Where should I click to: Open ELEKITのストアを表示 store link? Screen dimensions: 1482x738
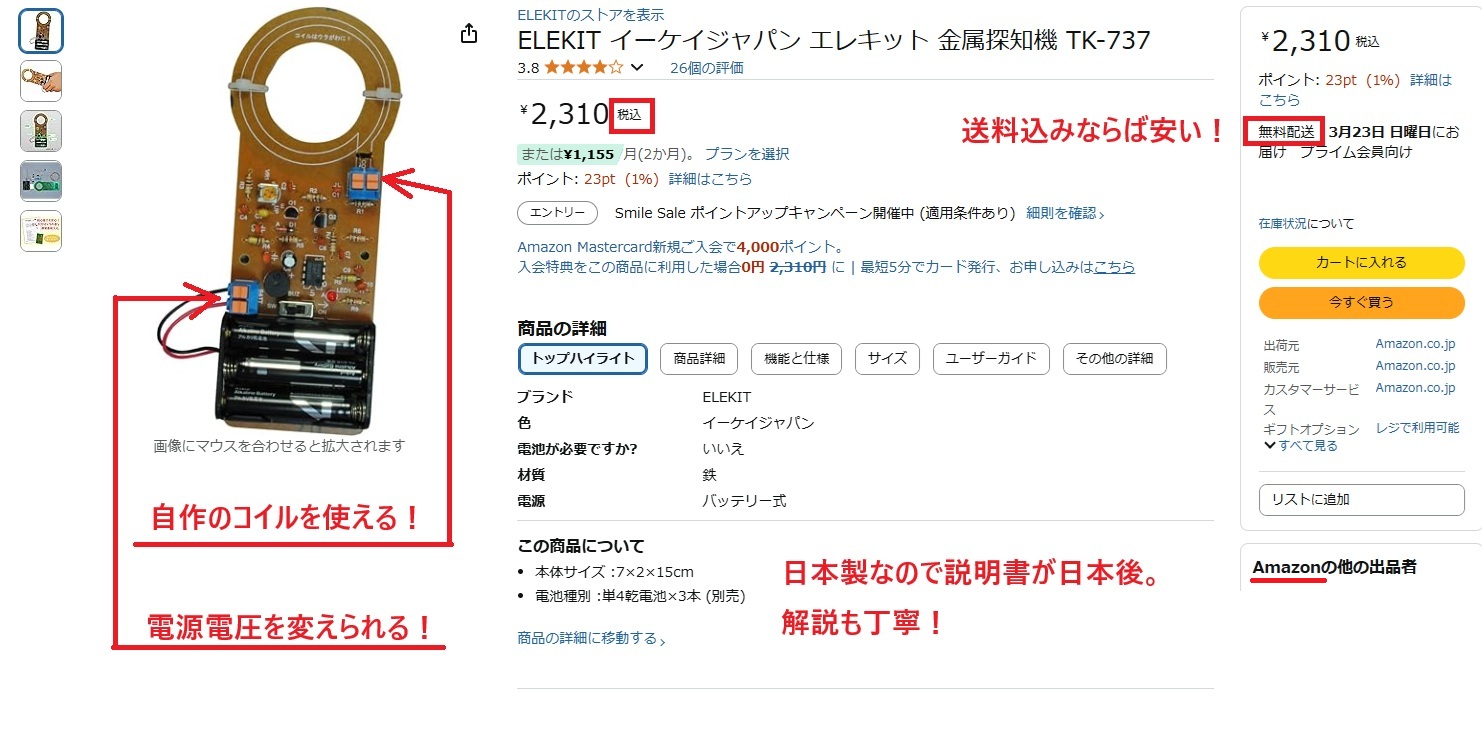click(590, 15)
